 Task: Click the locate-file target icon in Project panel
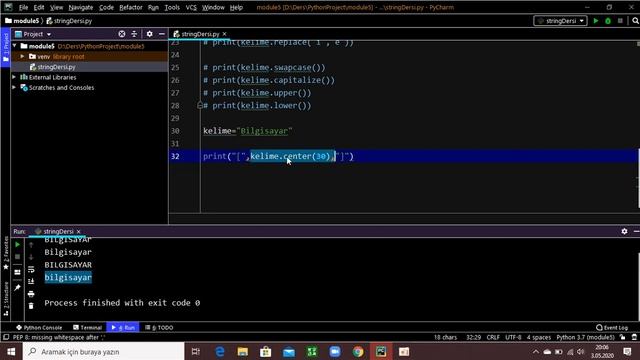coord(122,34)
